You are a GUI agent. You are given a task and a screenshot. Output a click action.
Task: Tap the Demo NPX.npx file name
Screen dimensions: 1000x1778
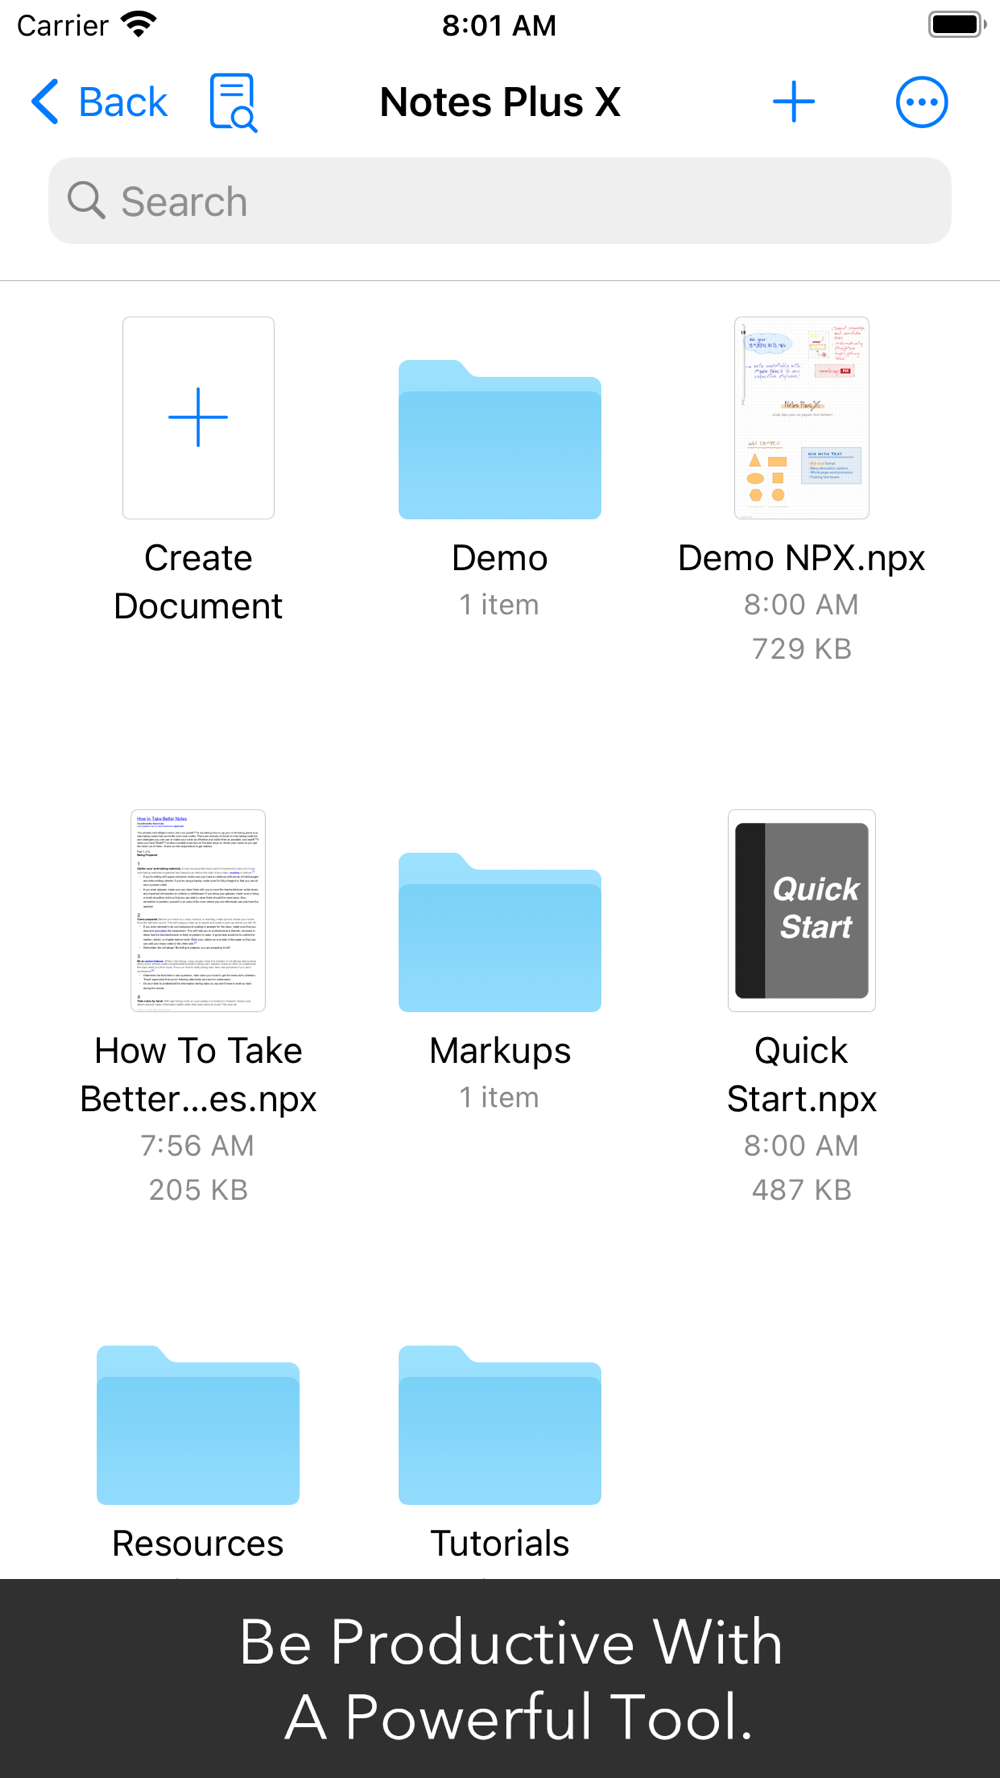pos(802,558)
